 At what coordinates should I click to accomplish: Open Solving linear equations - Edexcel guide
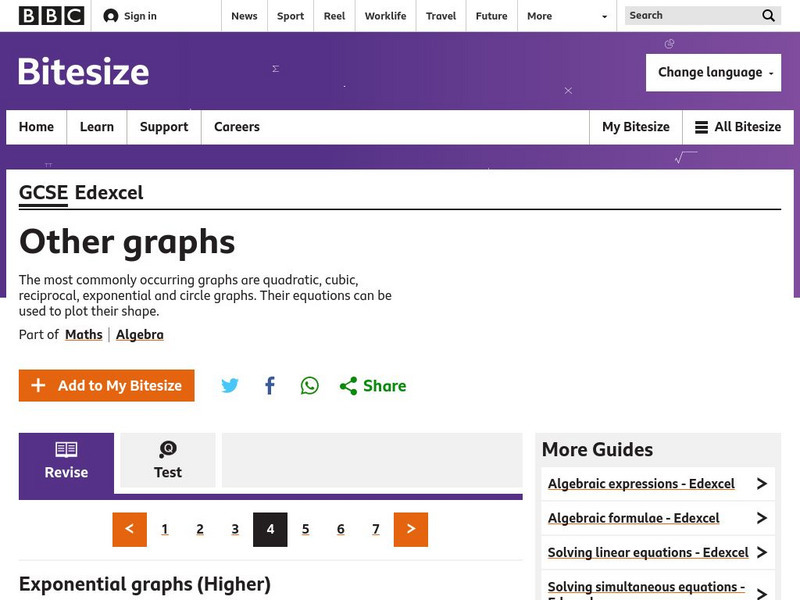tap(648, 553)
